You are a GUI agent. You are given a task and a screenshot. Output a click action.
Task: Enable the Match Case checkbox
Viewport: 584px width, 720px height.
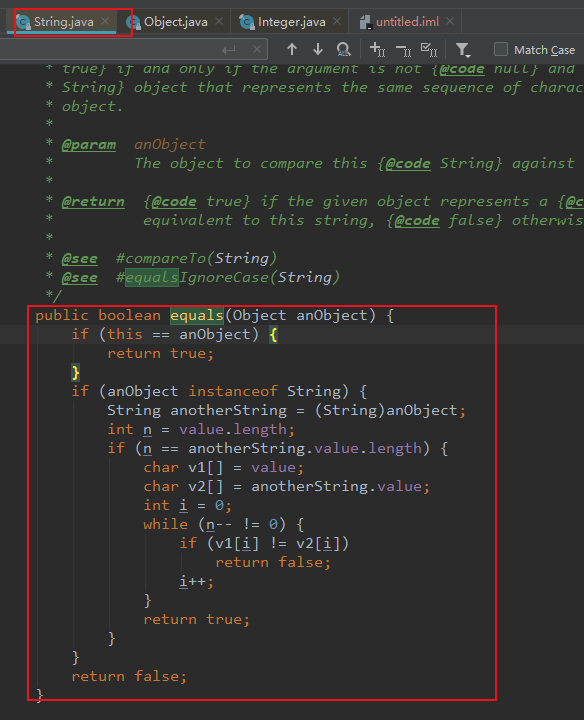pyautogui.click(x=501, y=49)
